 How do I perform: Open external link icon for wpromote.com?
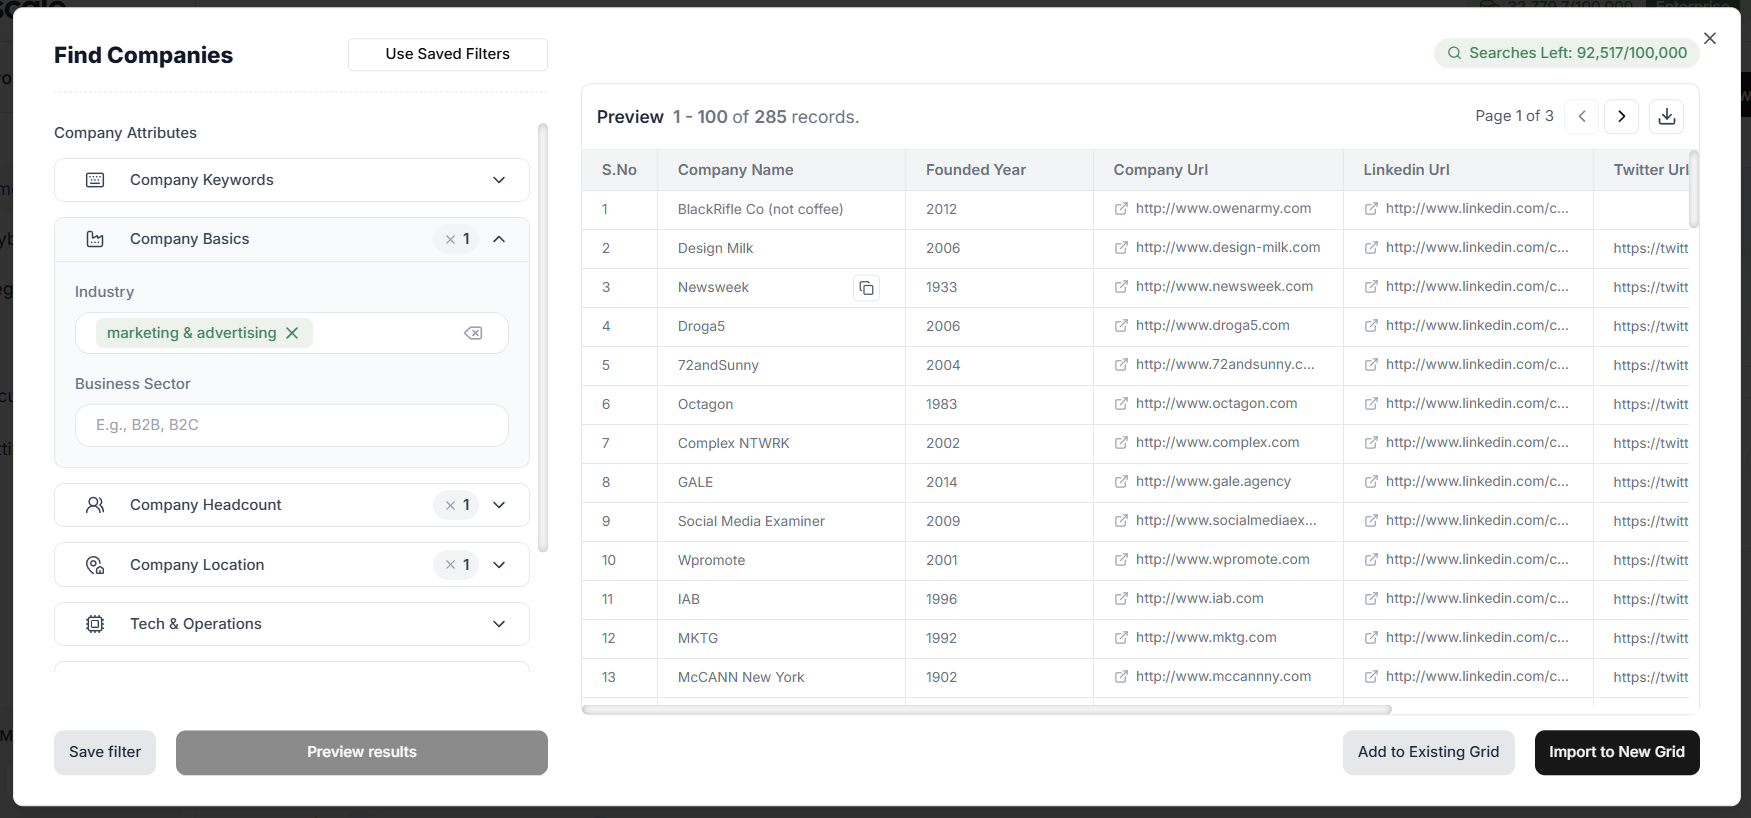click(1122, 560)
